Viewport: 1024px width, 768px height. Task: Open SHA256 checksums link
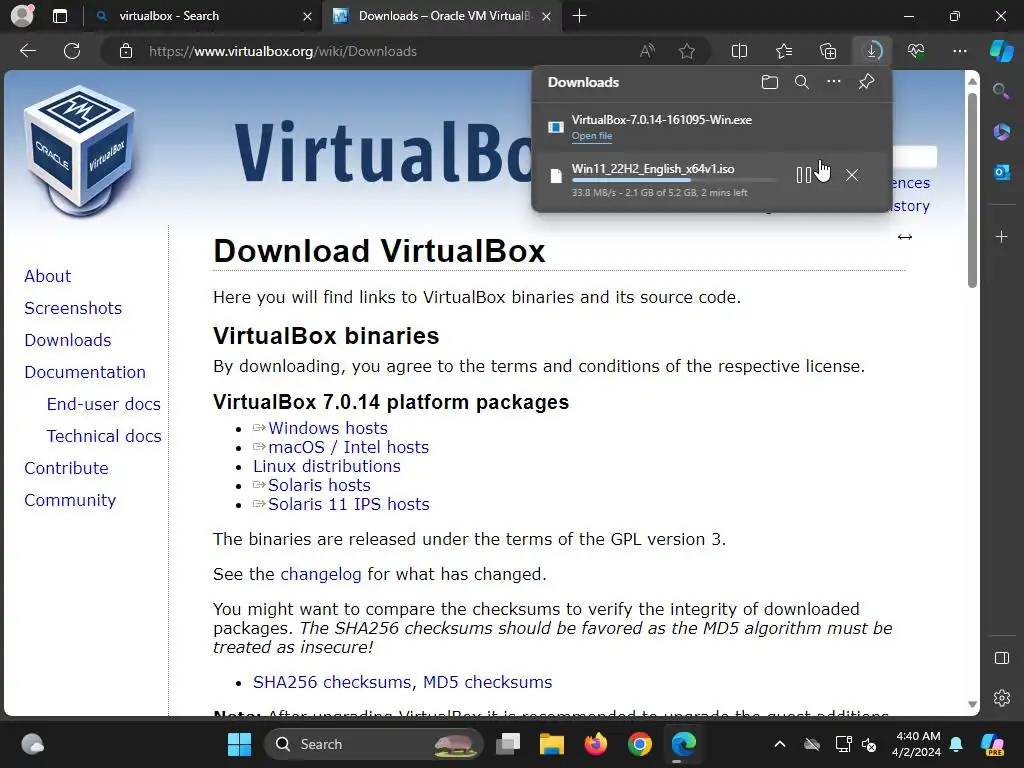pyautogui.click(x=332, y=682)
